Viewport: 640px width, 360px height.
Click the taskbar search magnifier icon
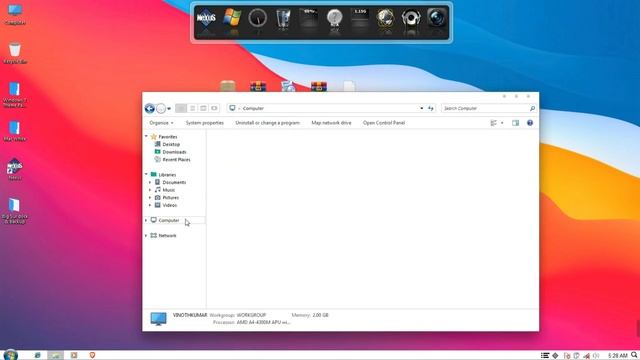click(x=634, y=355)
